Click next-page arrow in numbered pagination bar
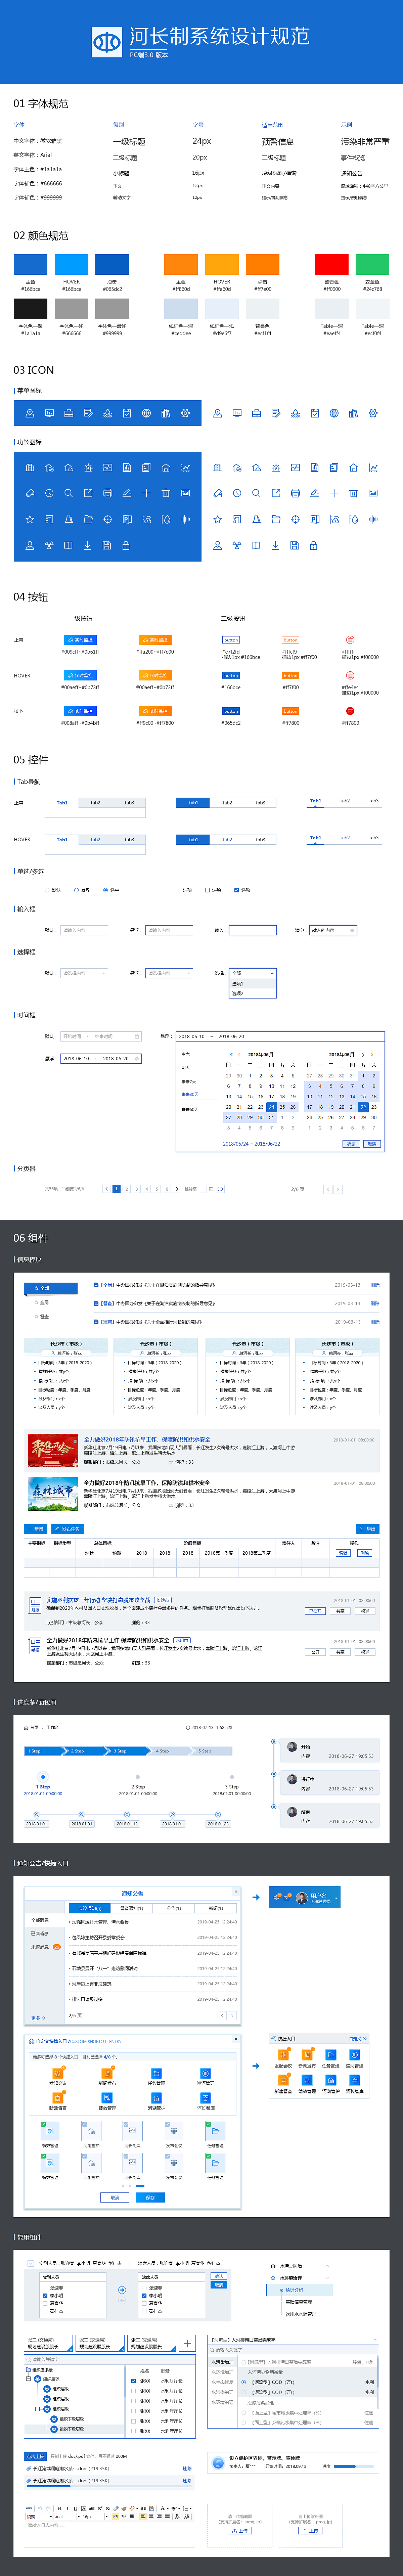The width and height of the screenshot is (403, 2576). 177,1189
